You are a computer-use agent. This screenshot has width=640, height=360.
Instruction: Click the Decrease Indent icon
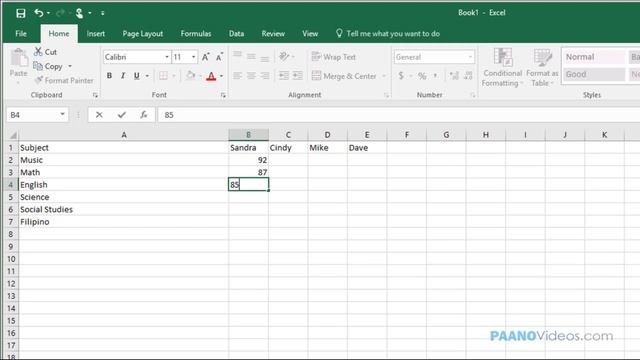[284, 76]
